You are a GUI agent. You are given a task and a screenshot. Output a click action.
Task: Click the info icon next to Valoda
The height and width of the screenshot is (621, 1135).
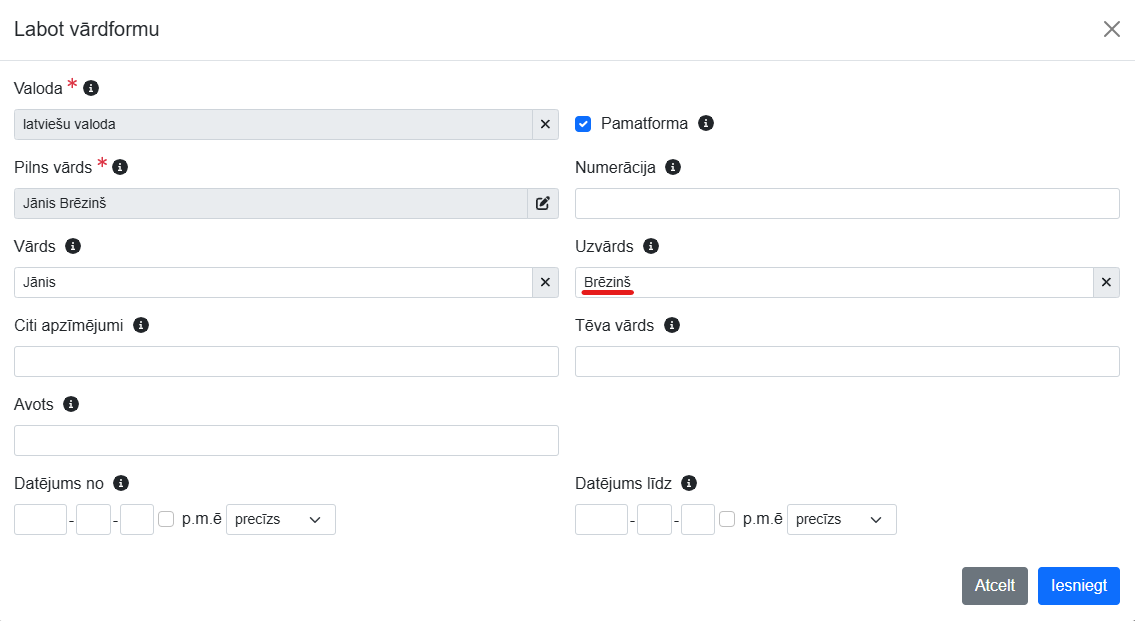tap(91, 88)
